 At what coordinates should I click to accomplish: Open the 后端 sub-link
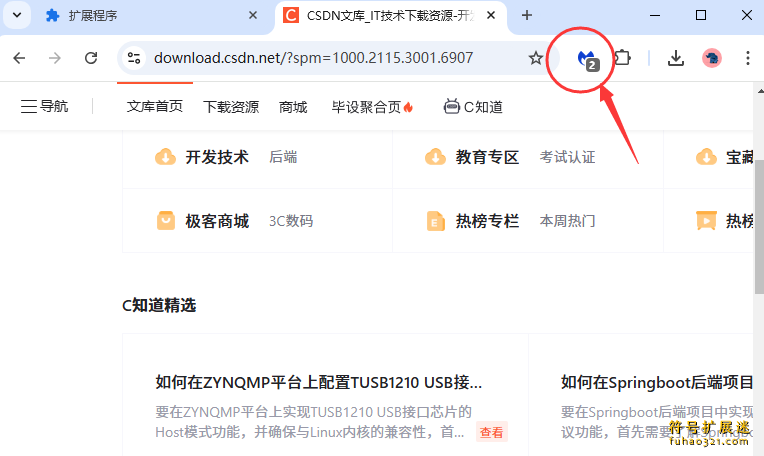[x=283, y=157]
